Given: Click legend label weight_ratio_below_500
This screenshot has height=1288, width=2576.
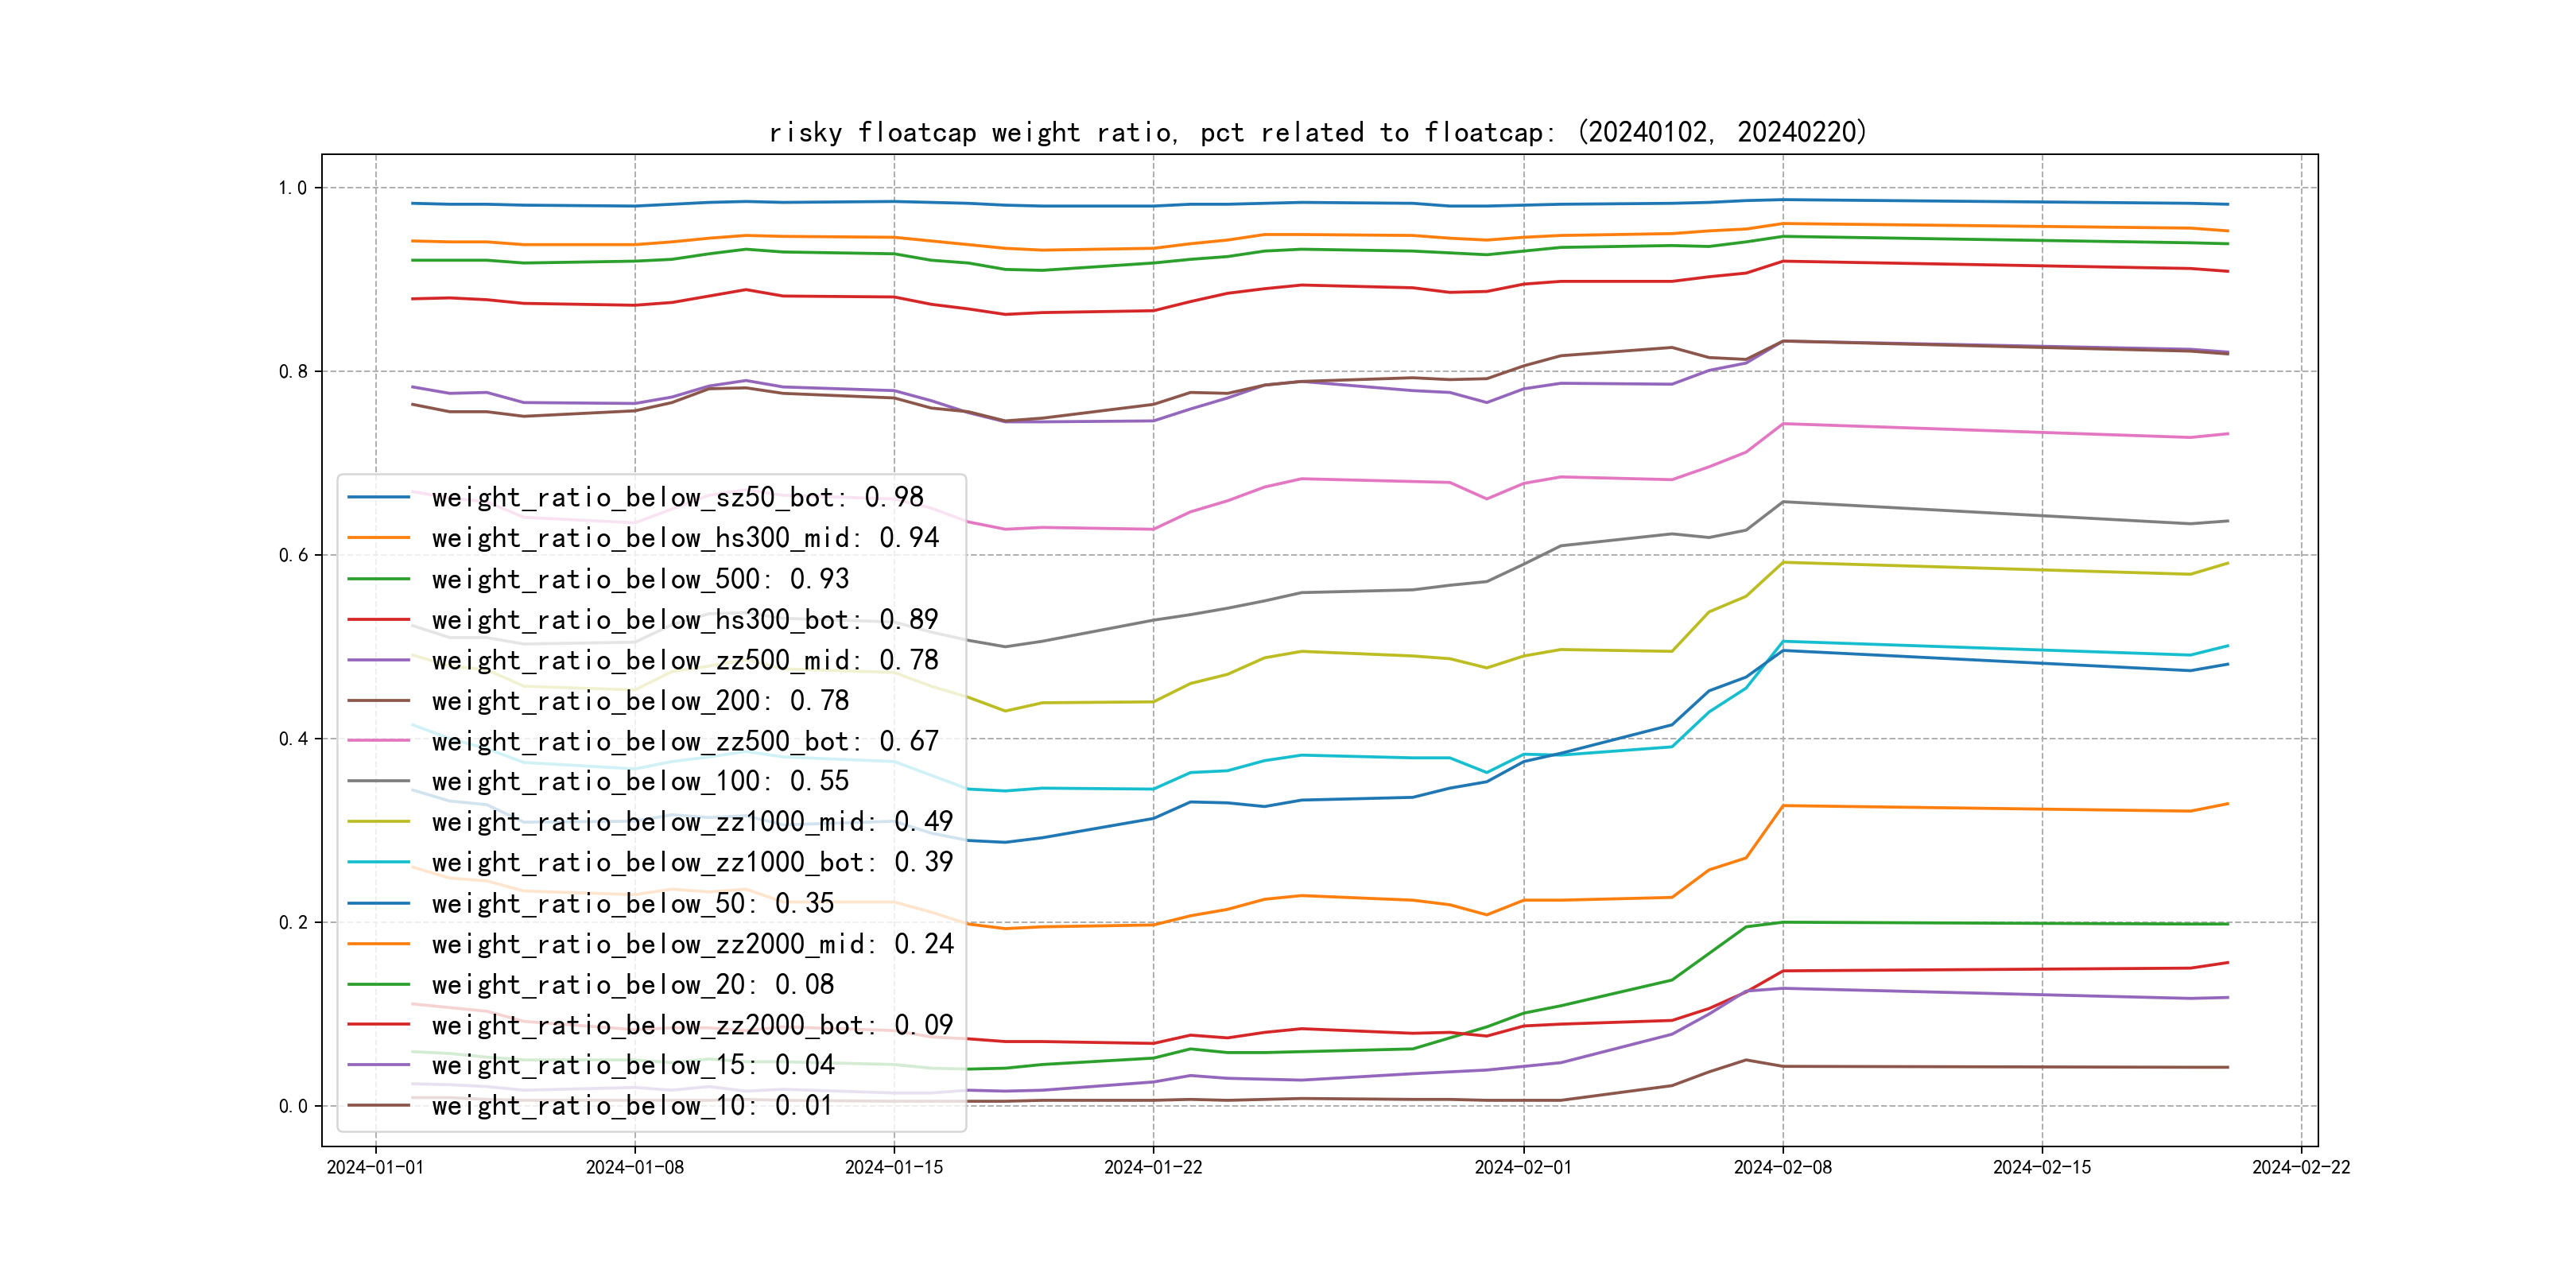Looking at the screenshot, I should click(x=640, y=579).
